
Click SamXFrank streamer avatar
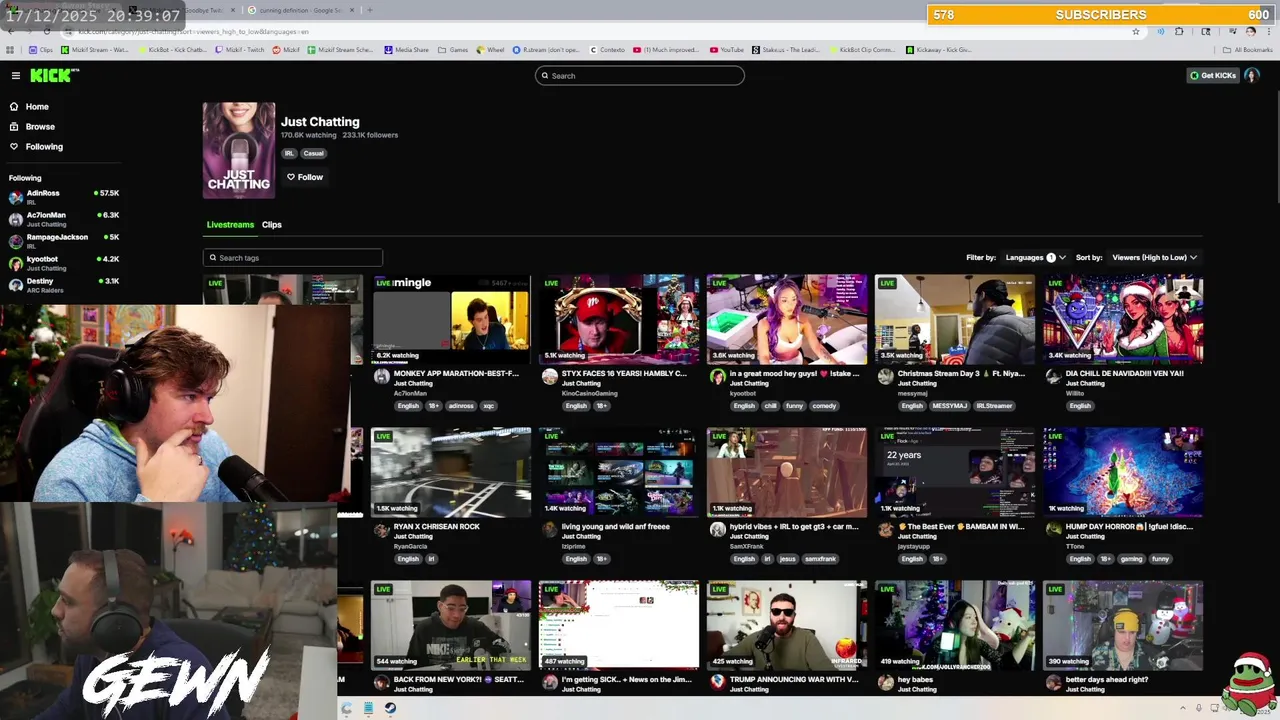pyautogui.click(x=717, y=529)
